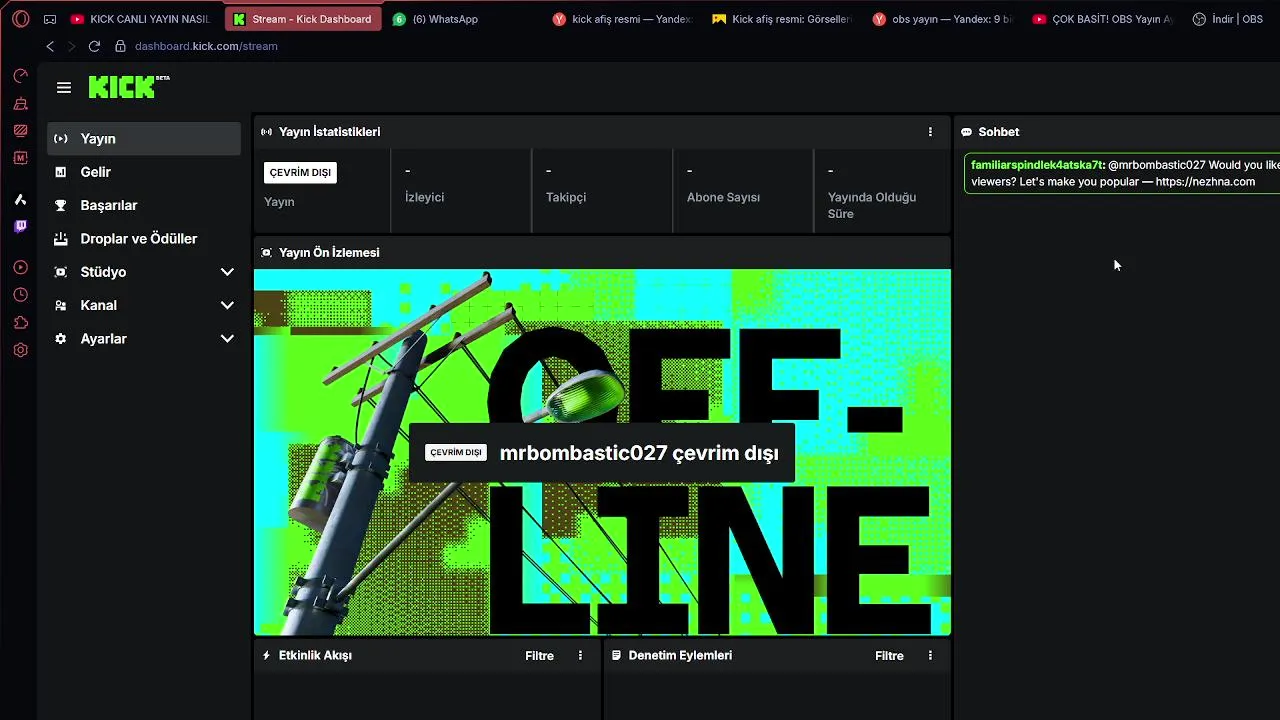1280x720 pixels.
Task: Go back to the previous page
Action: (50, 46)
